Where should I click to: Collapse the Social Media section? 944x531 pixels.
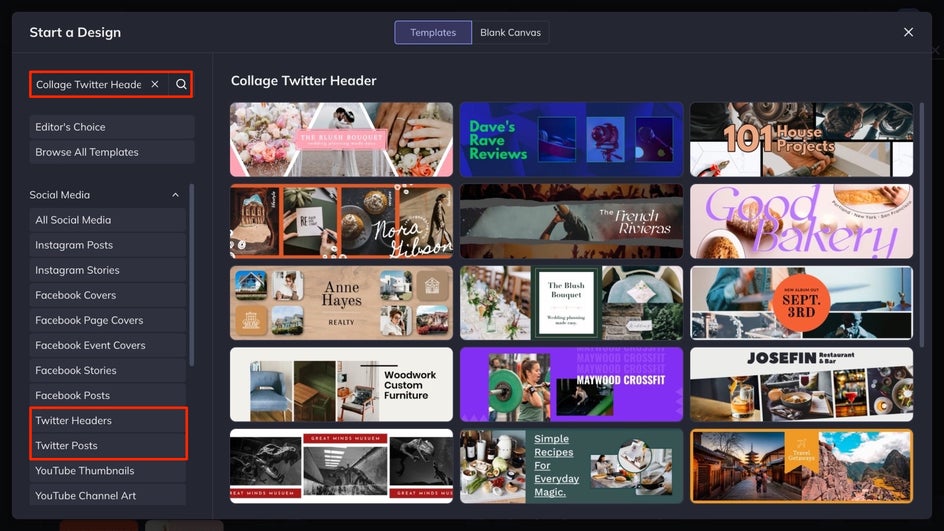[x=175, y=195]
